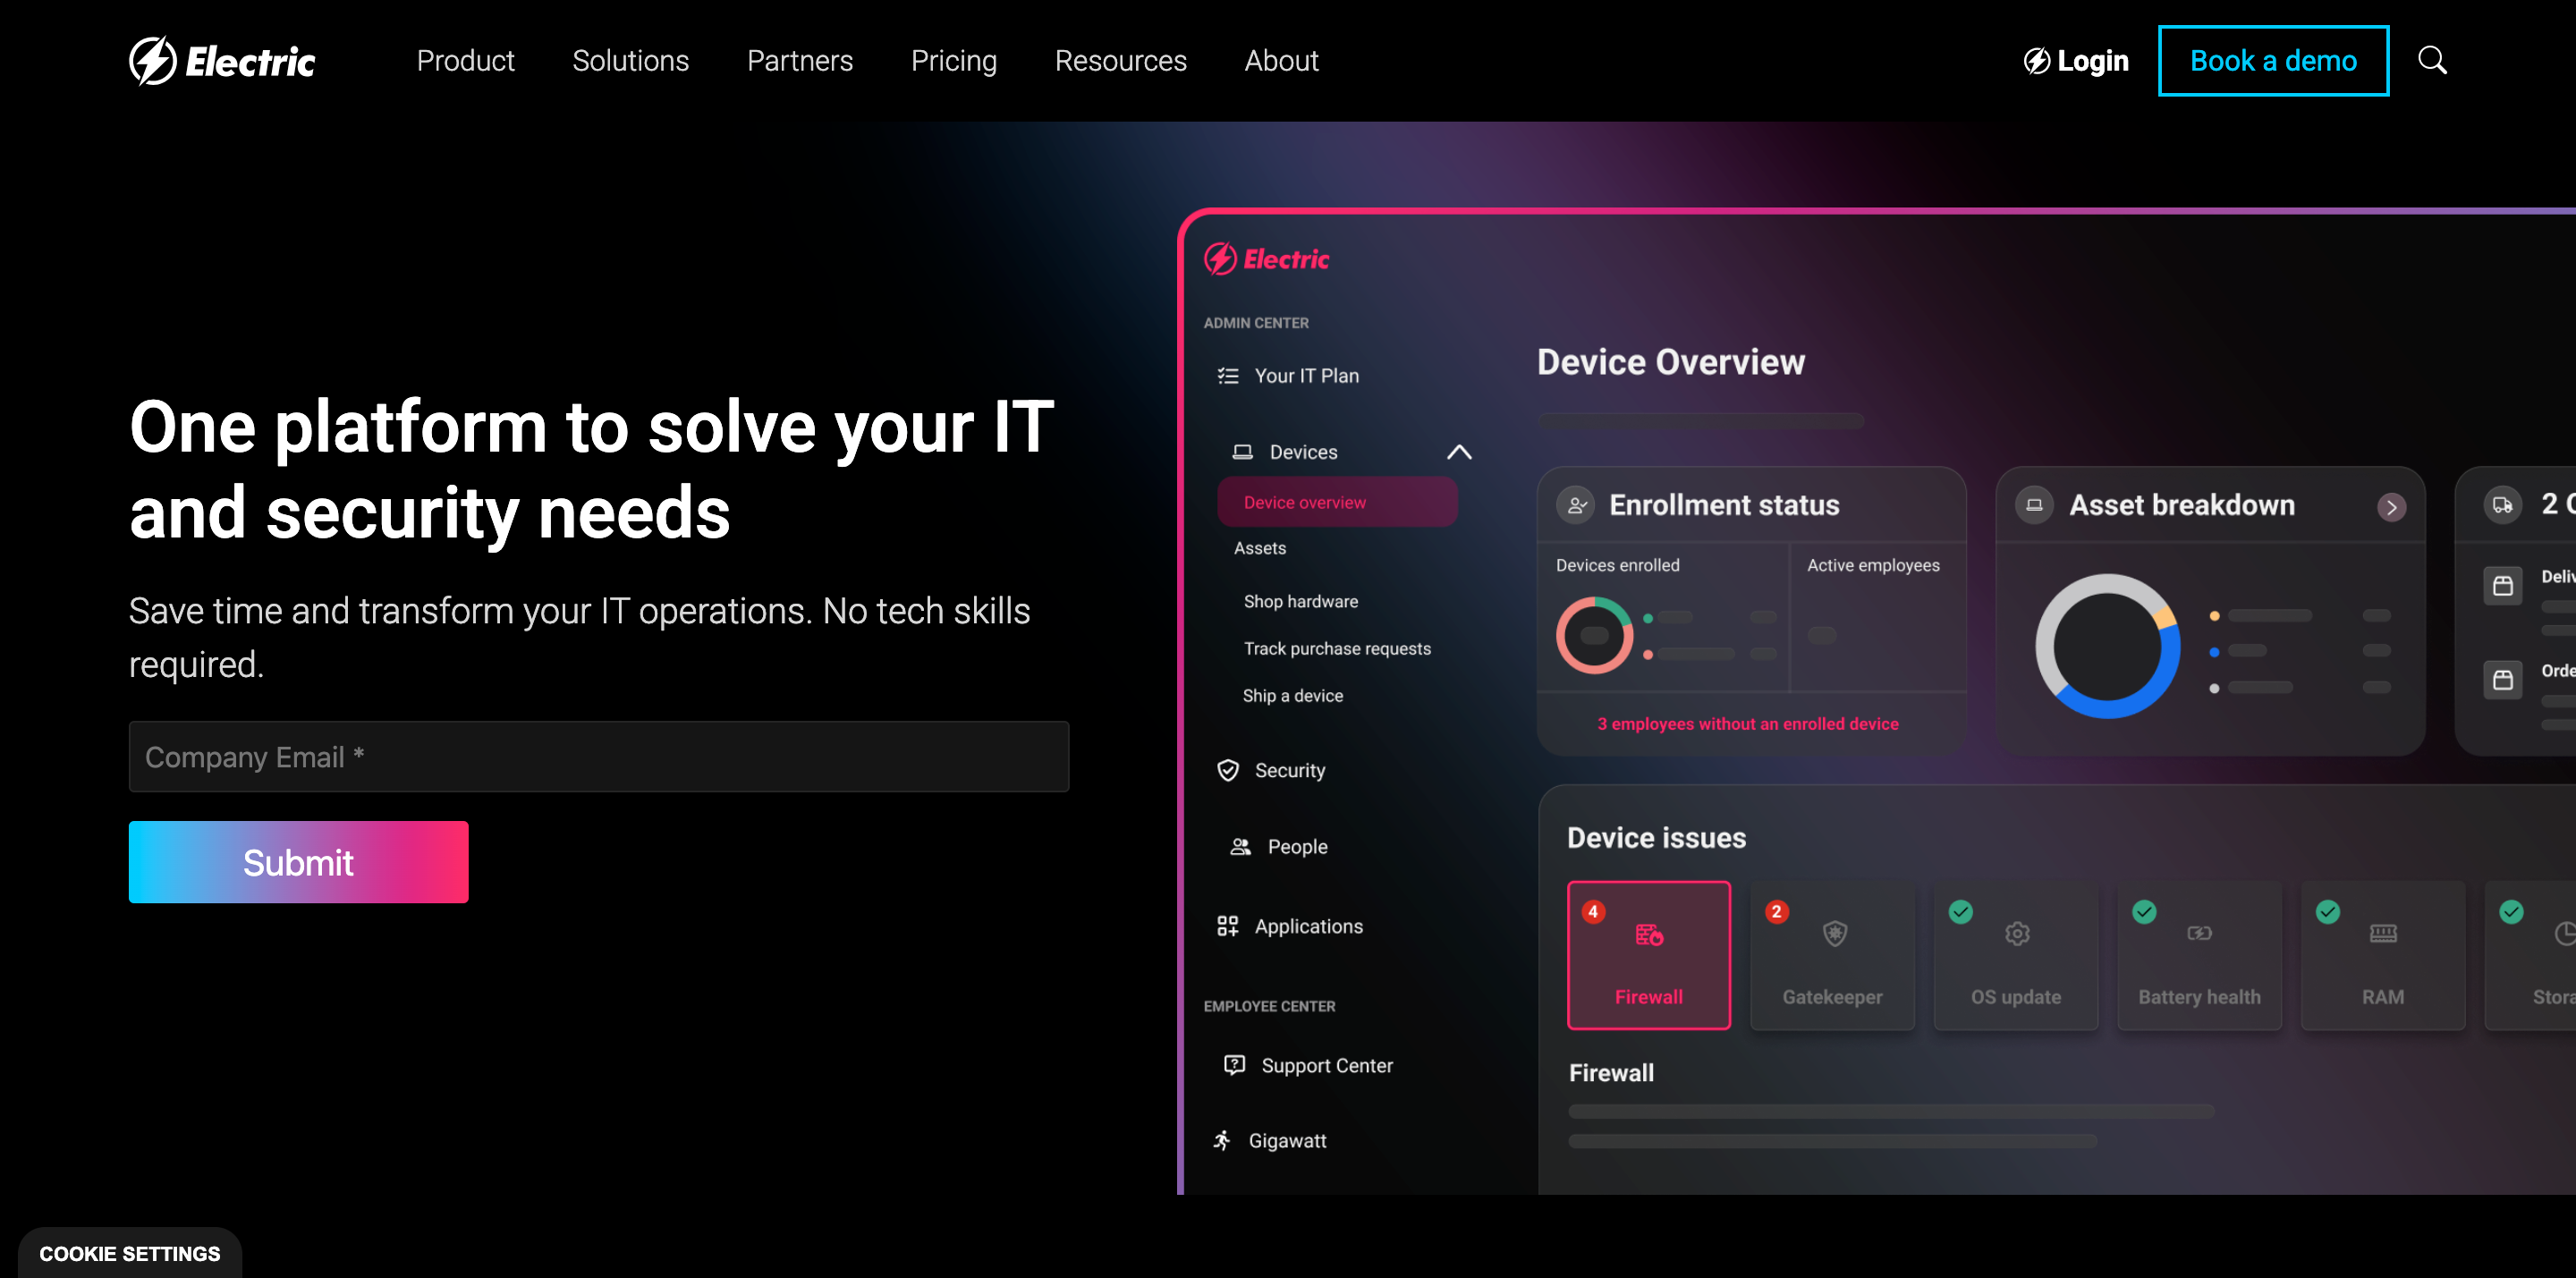The image size is (2576, 1278).
Task: Expand Asset breakdown with the arrow button
Action: [x=2391, y=507]
